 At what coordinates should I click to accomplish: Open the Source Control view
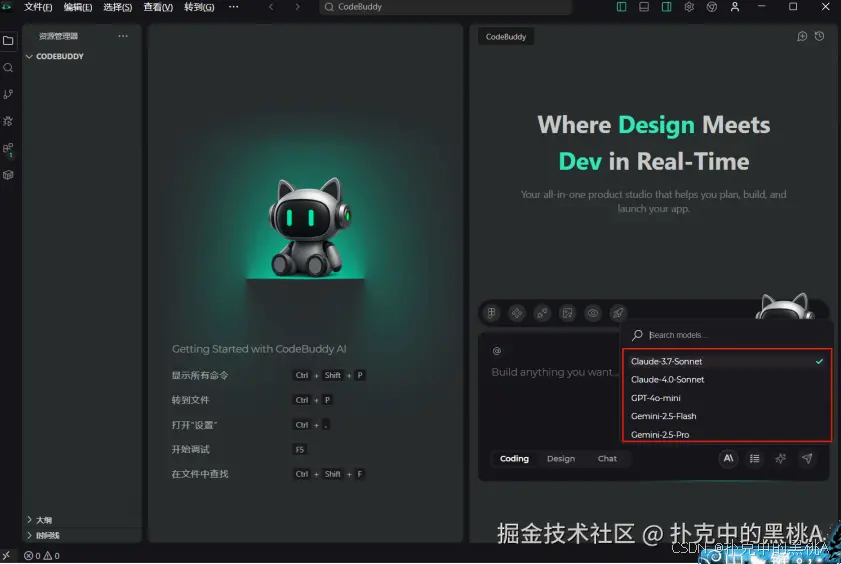pos(8,94)
